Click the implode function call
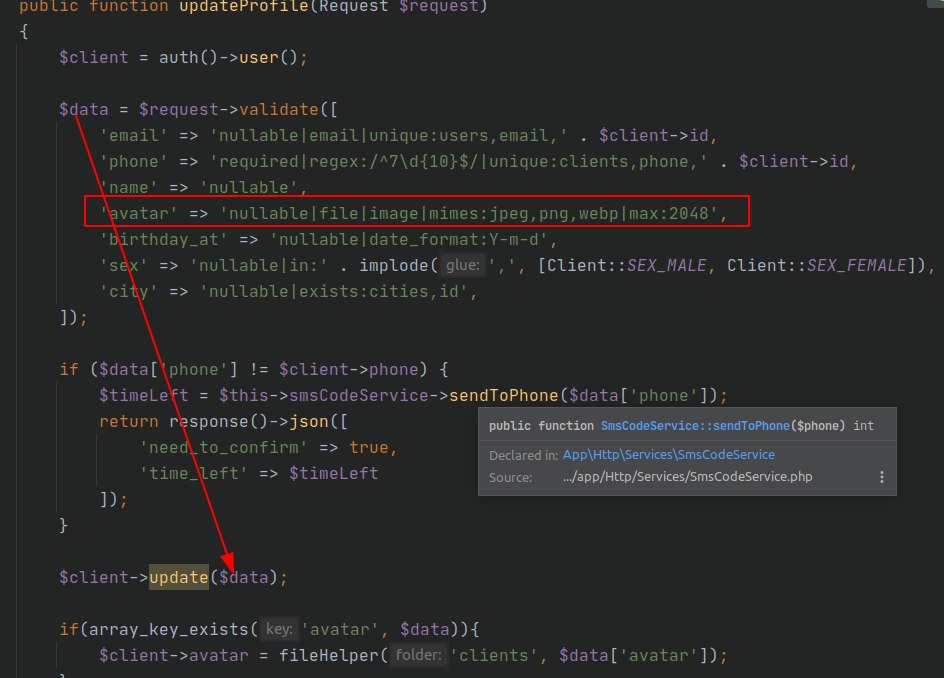 point(394,266)
